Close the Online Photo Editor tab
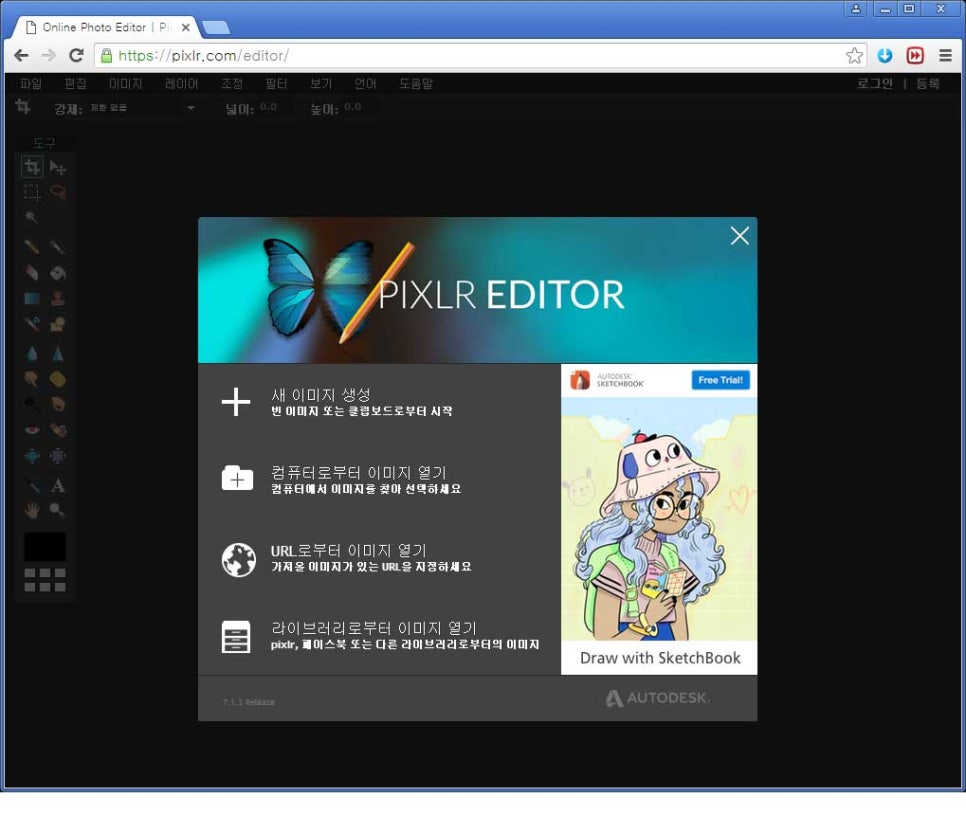 [x=185, y=28]
